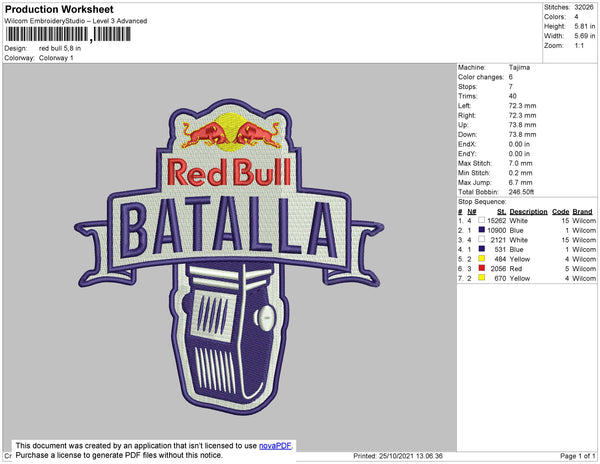Click the 'Color changes:' label
600x464 pixels.
[481, 77]
